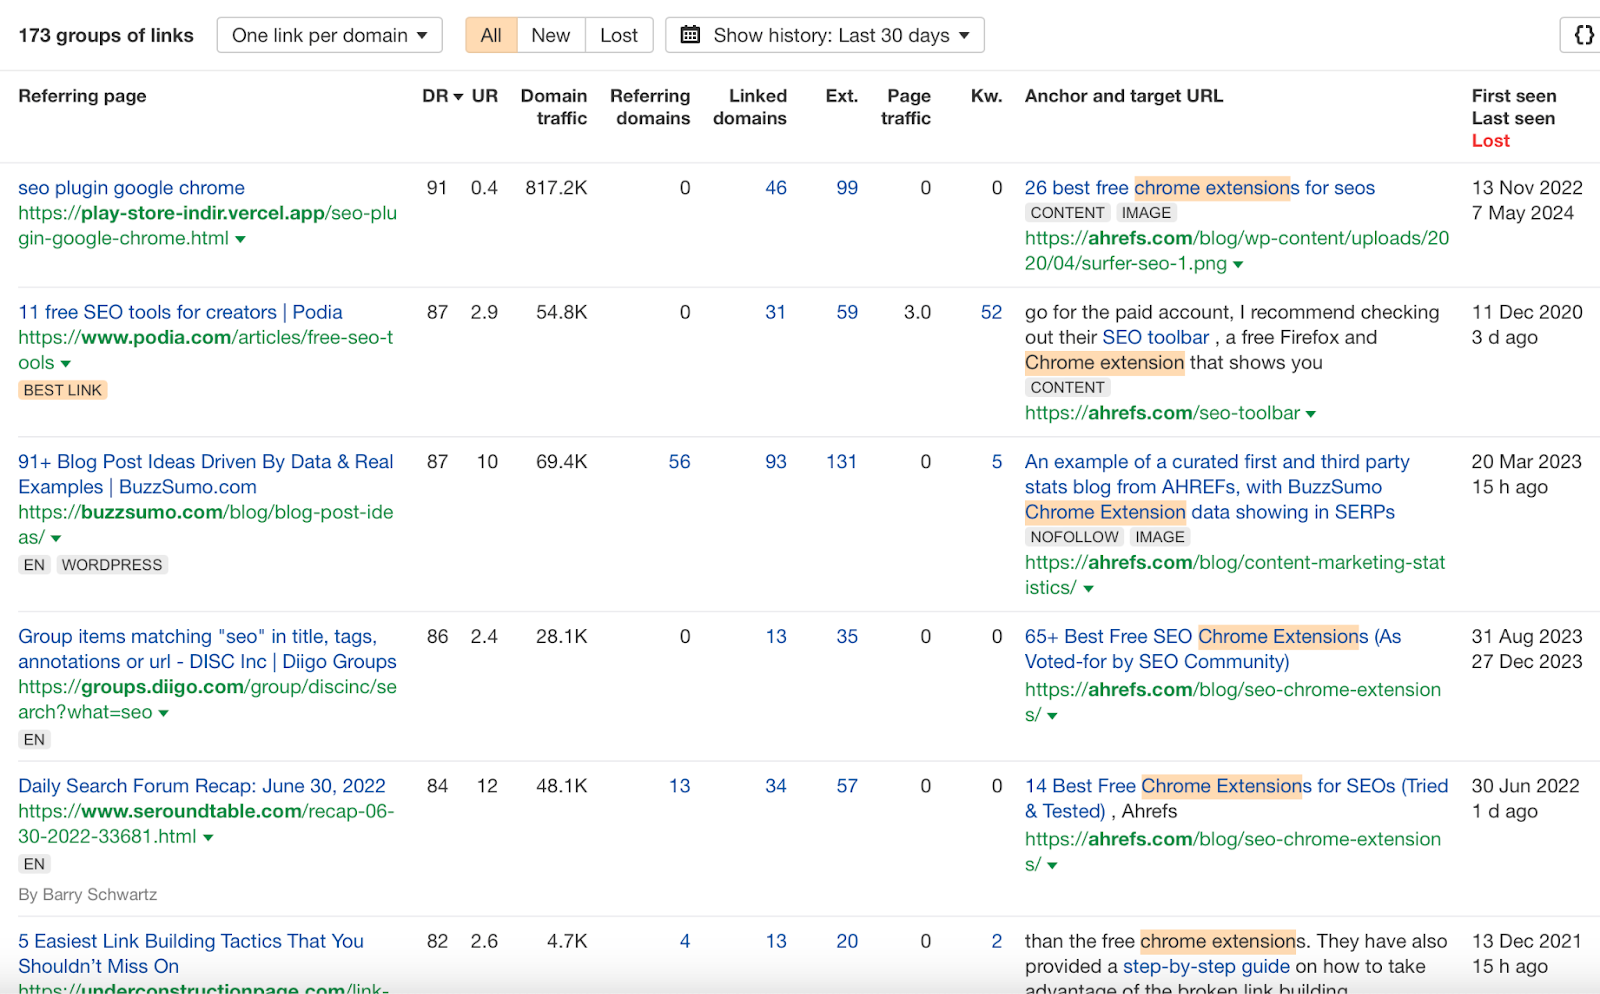1600x994 pixels.
Task: Expand seroundtable.com URL dropdown arrow
Action: pyautogui.click(x=208, y=837)
